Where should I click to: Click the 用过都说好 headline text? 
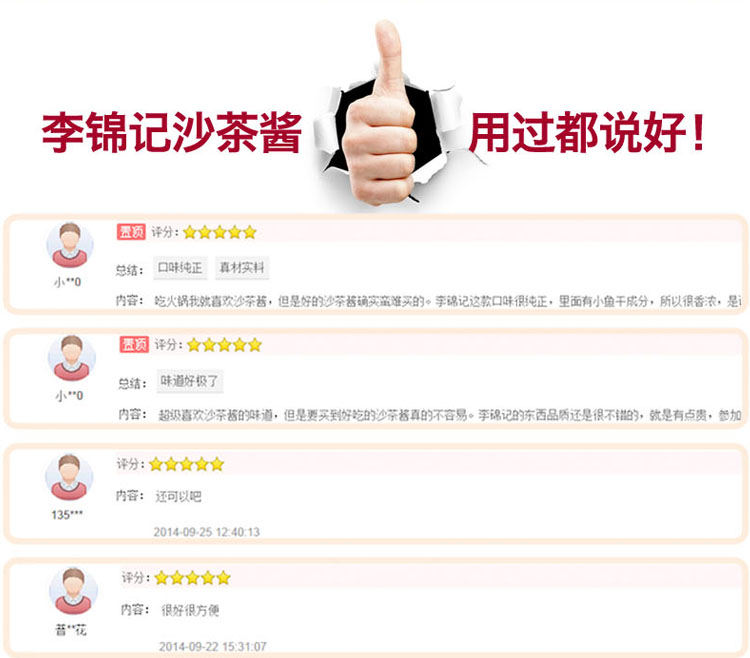(587, 132)
